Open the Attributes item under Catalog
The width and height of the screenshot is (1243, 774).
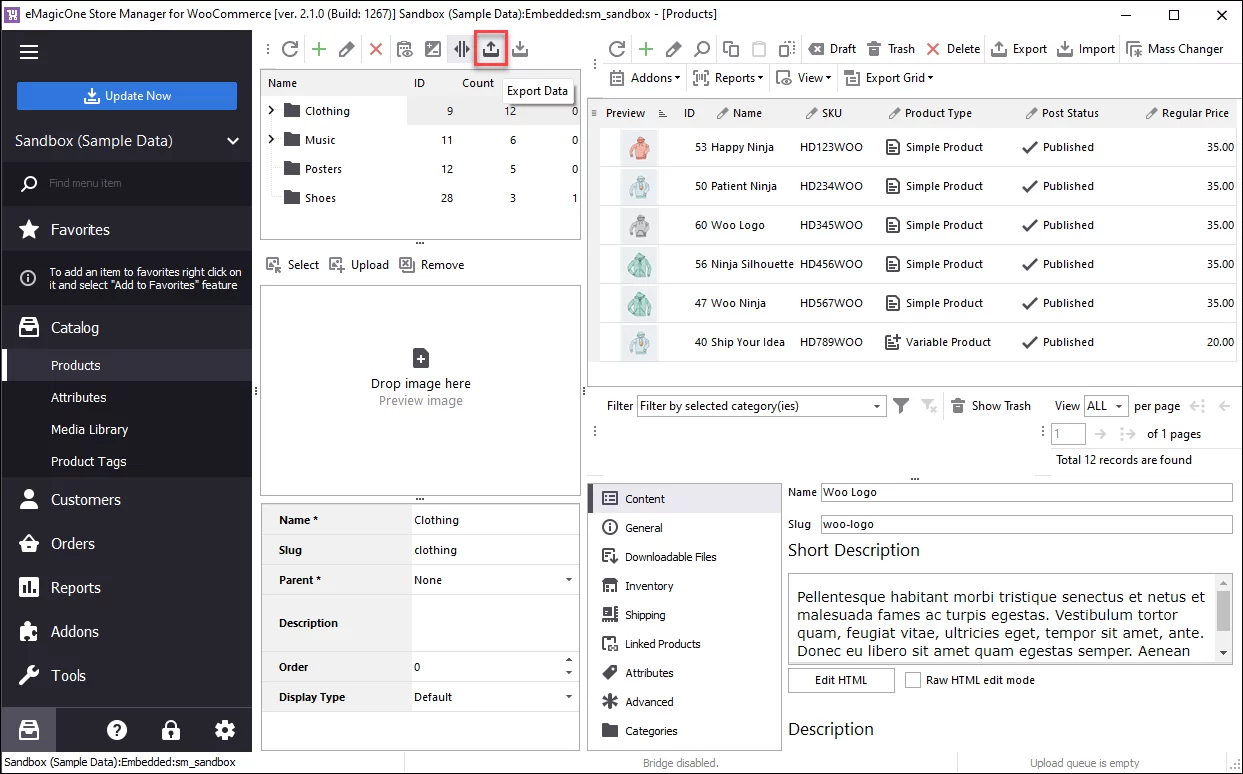click(x=79, y=397)
